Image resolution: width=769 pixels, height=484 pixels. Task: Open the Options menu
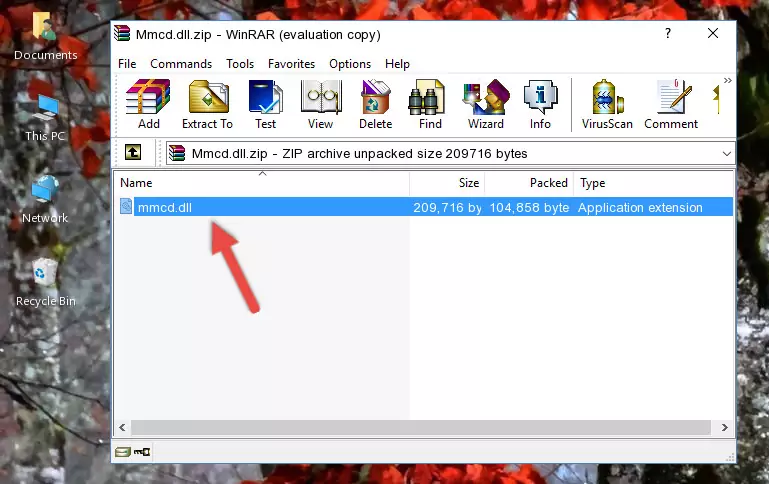coord(350,64)
